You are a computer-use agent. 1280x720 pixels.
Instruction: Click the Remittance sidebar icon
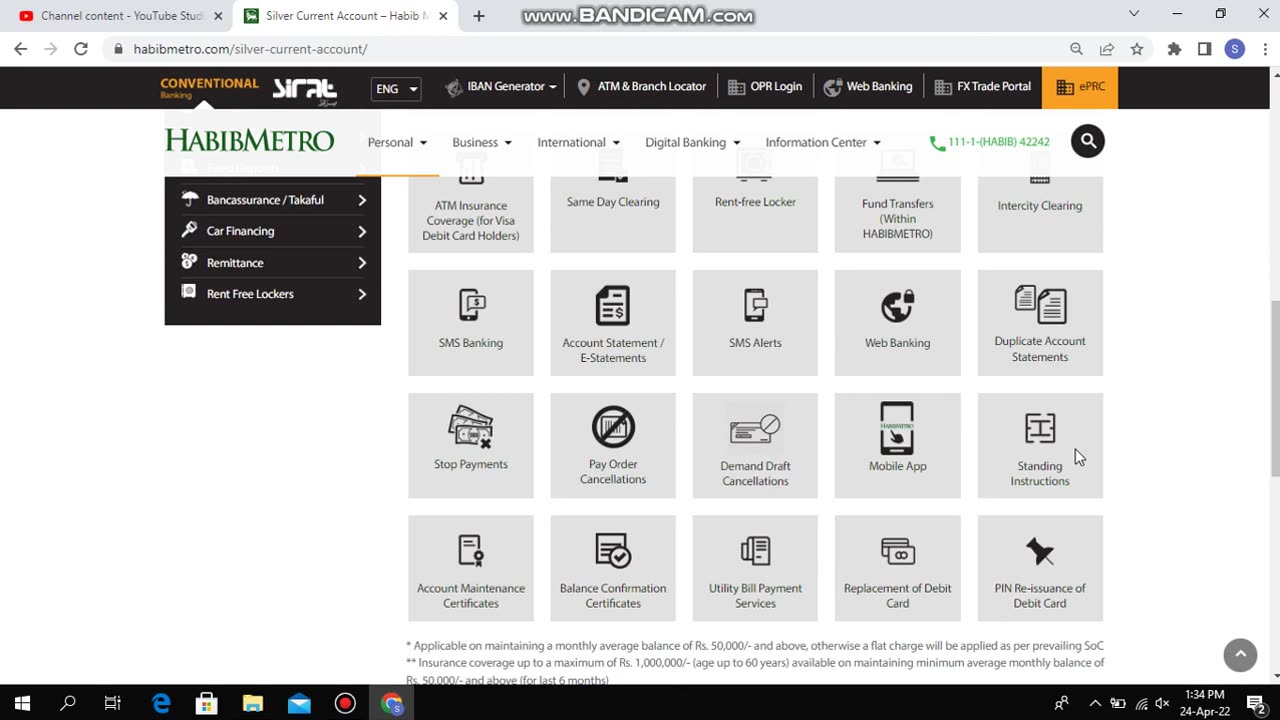(x=189, y=262)
